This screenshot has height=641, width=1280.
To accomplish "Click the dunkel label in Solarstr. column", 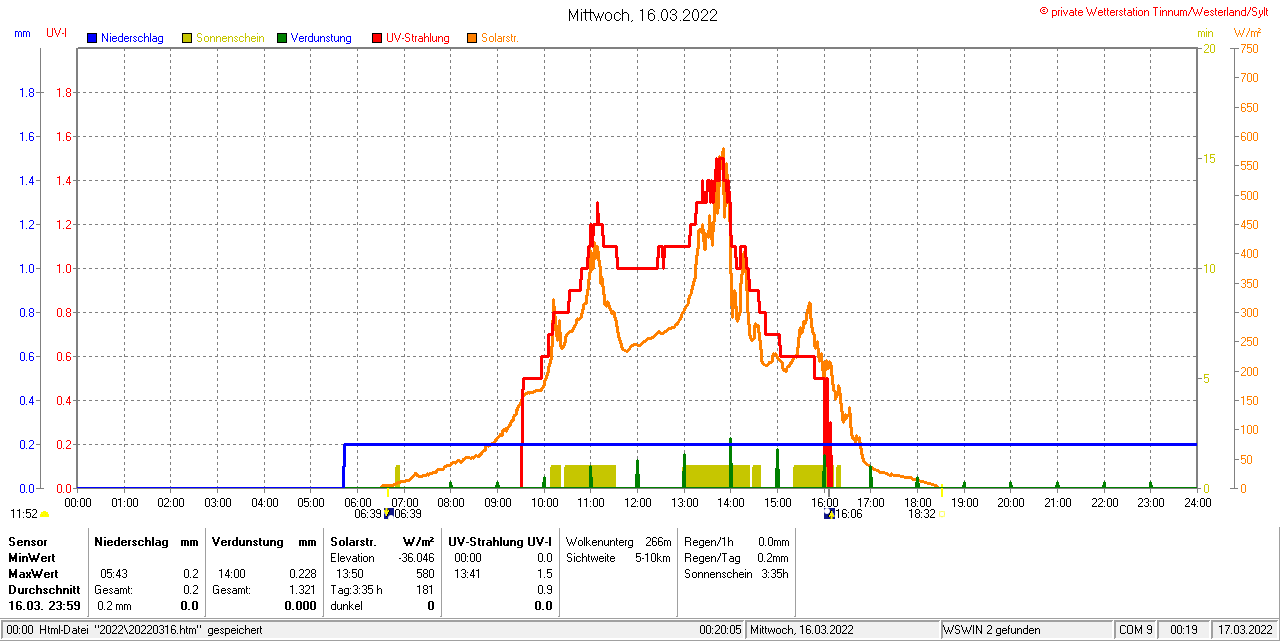I will point(346,606).
